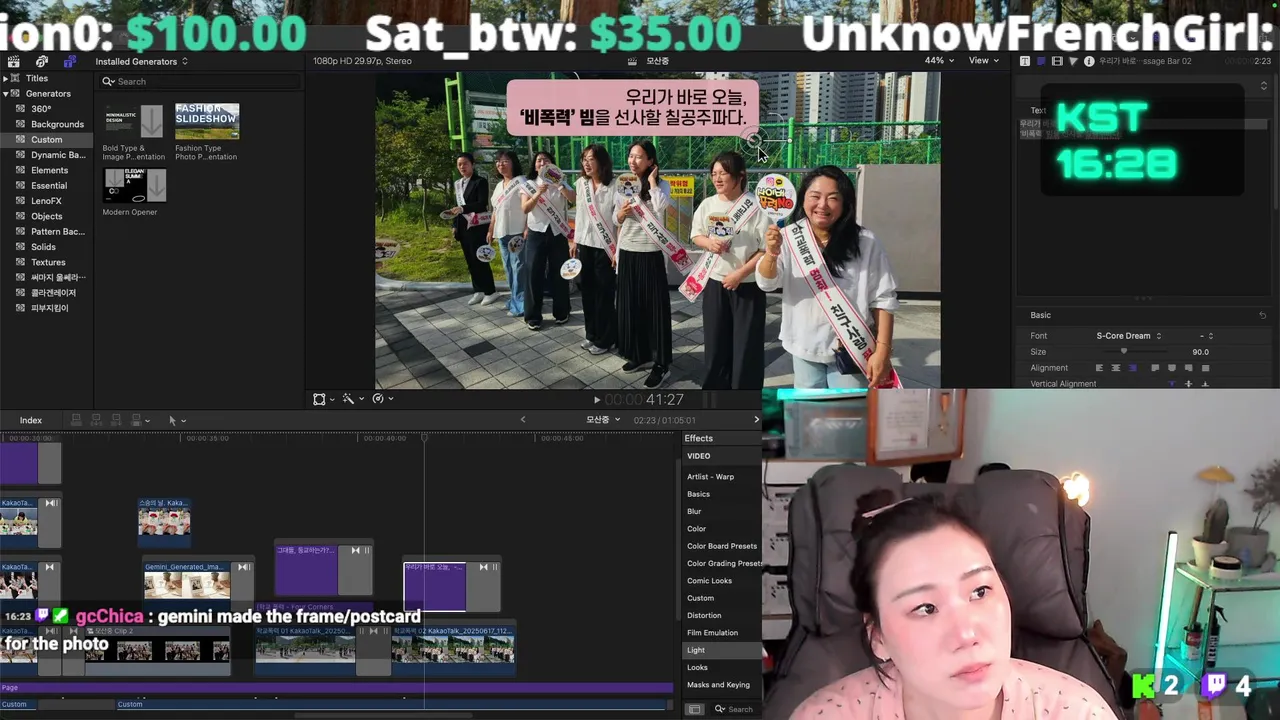This screenshot has width=1280, height=720.
Task: Toggle Effects browser layout icon
Action: 695,709
